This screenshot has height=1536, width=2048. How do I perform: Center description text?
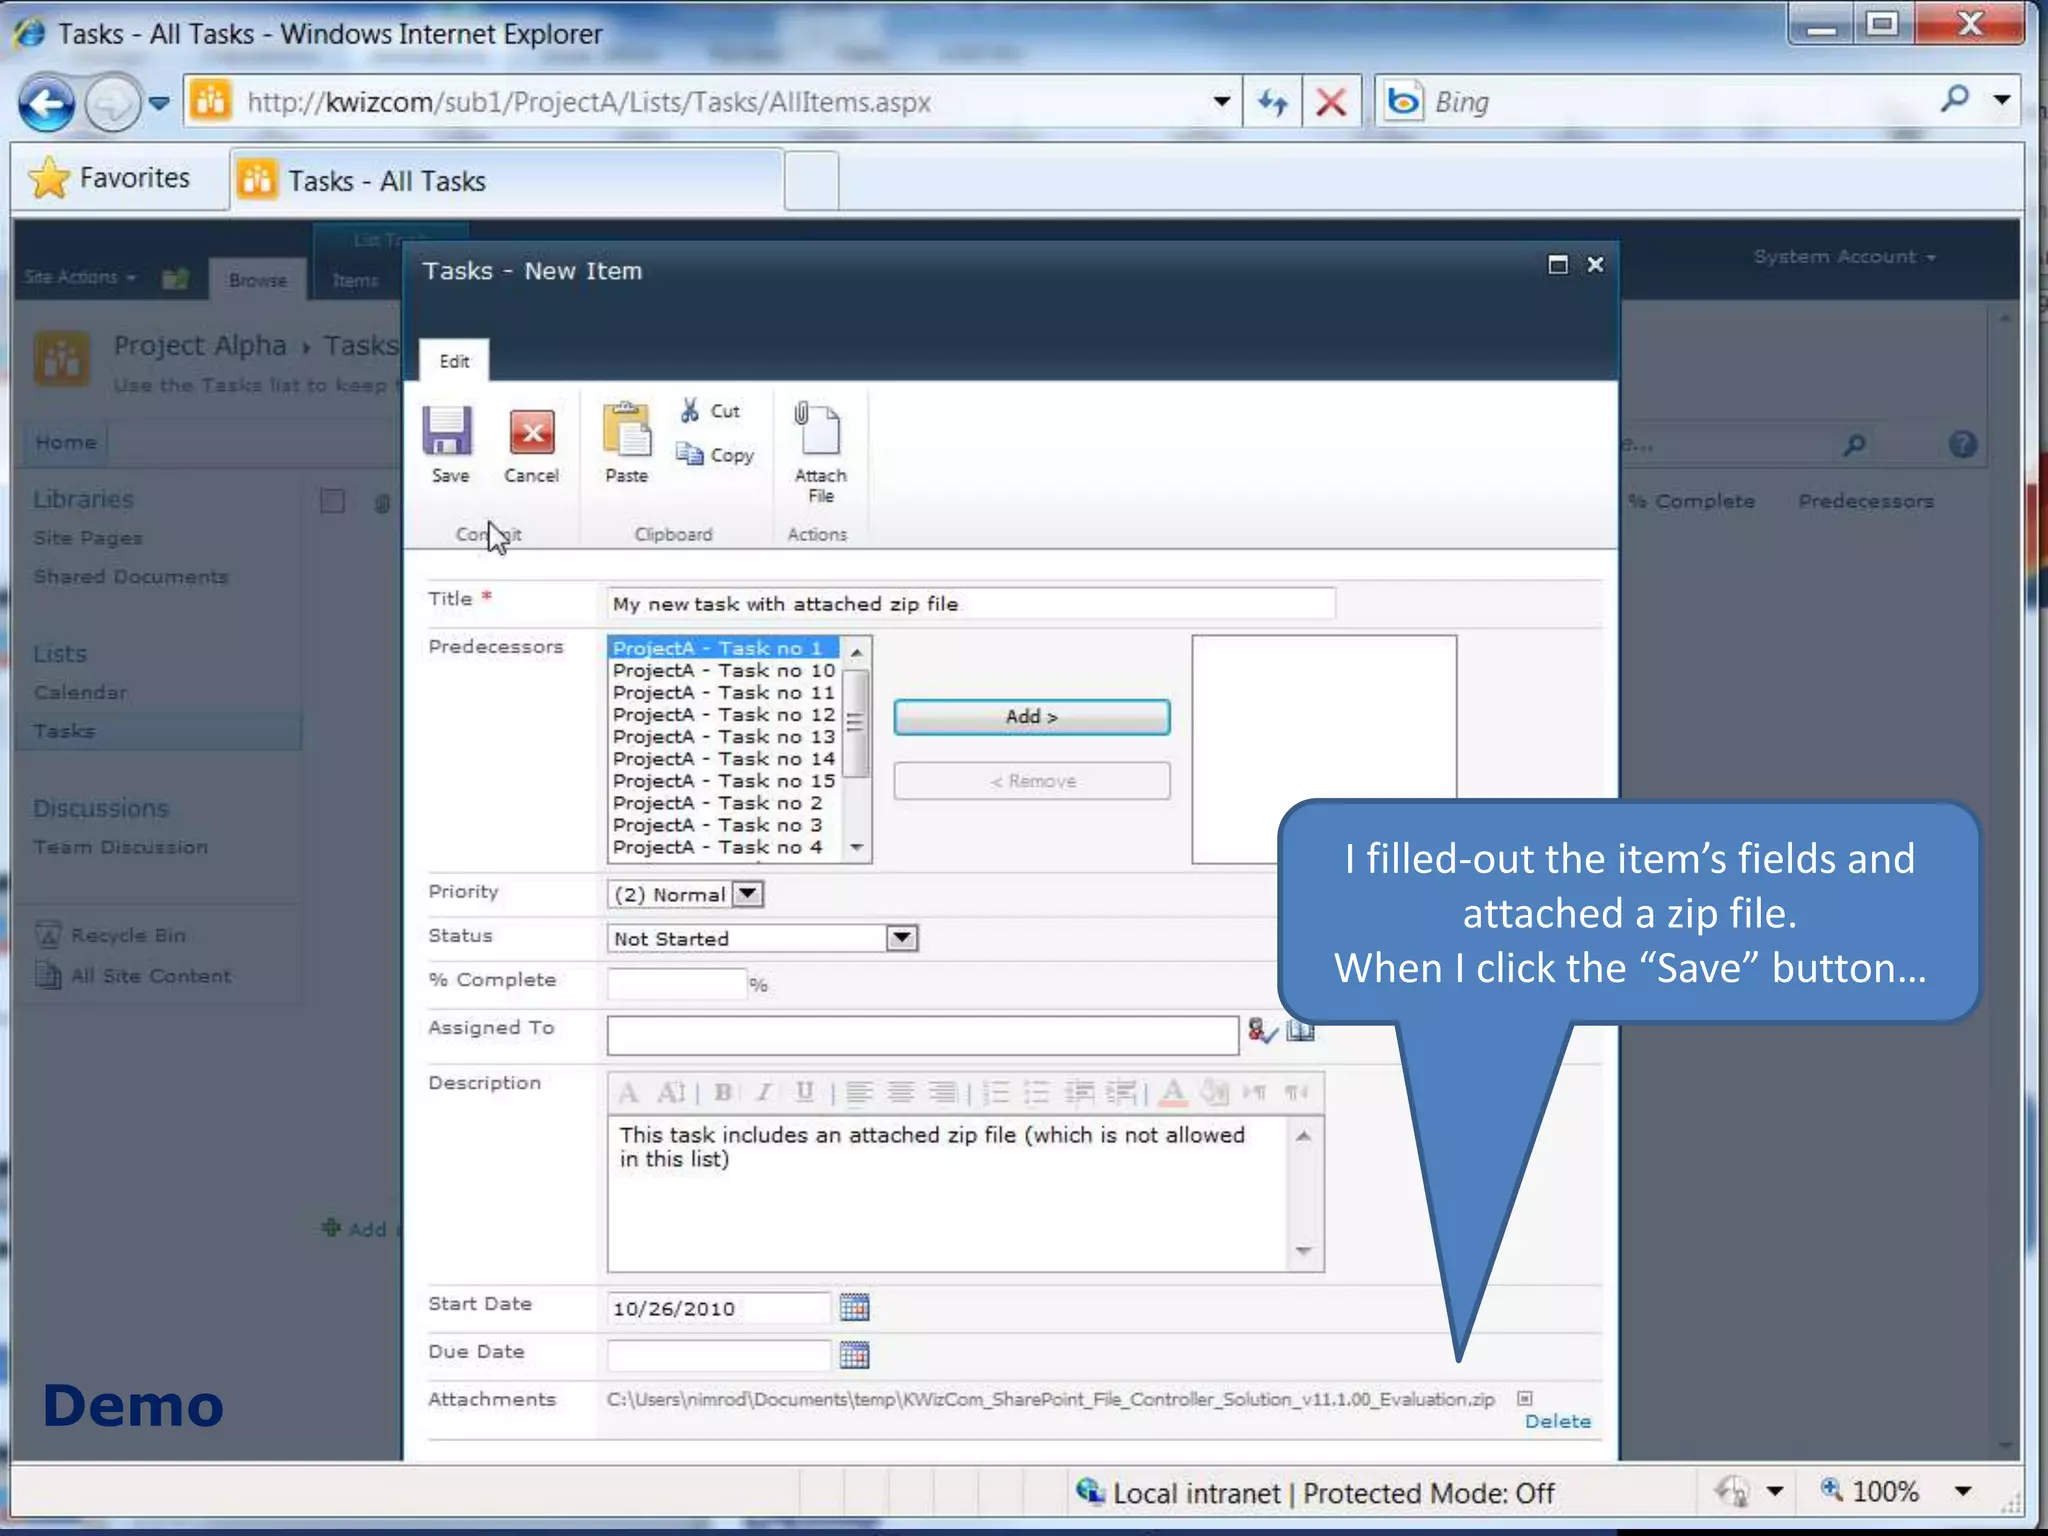click(x=901, y=1092)
